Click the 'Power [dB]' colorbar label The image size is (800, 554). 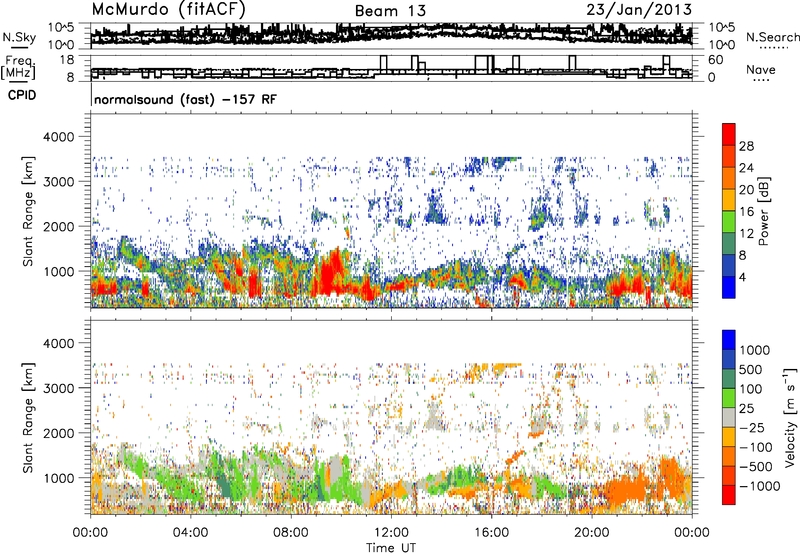[x=764, y=212]
